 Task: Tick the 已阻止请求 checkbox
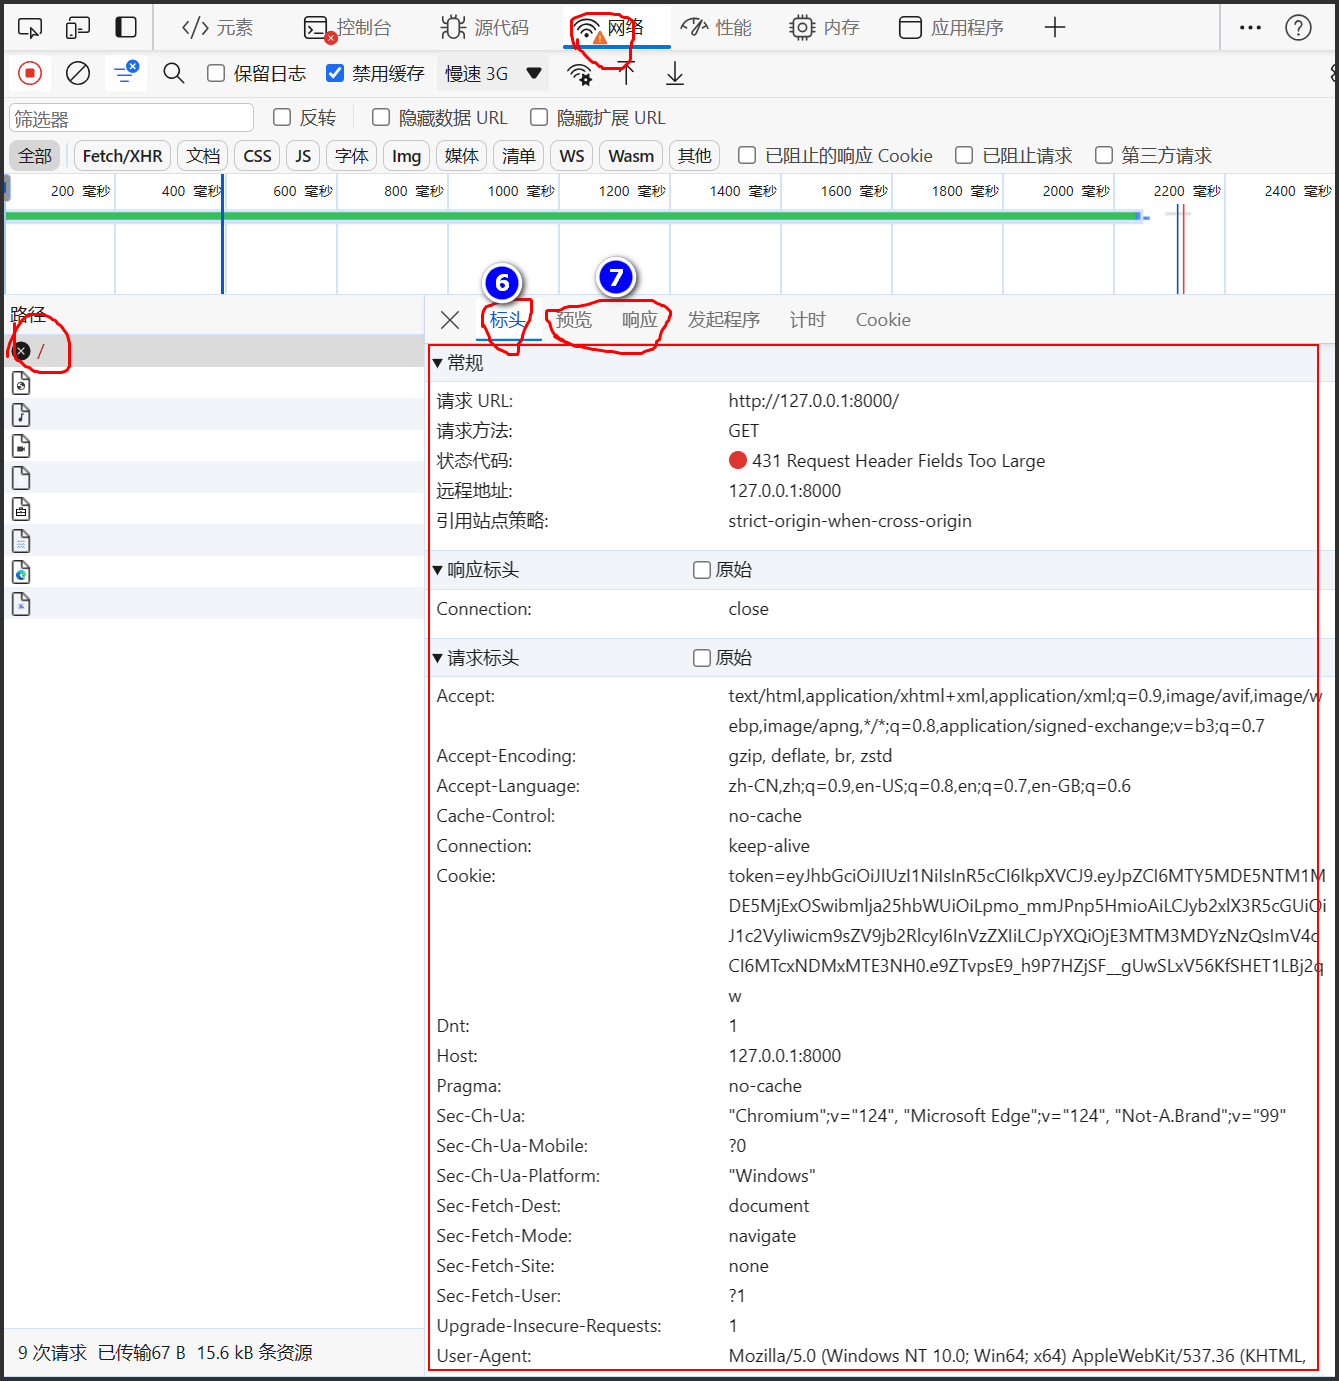click(964, 155)
